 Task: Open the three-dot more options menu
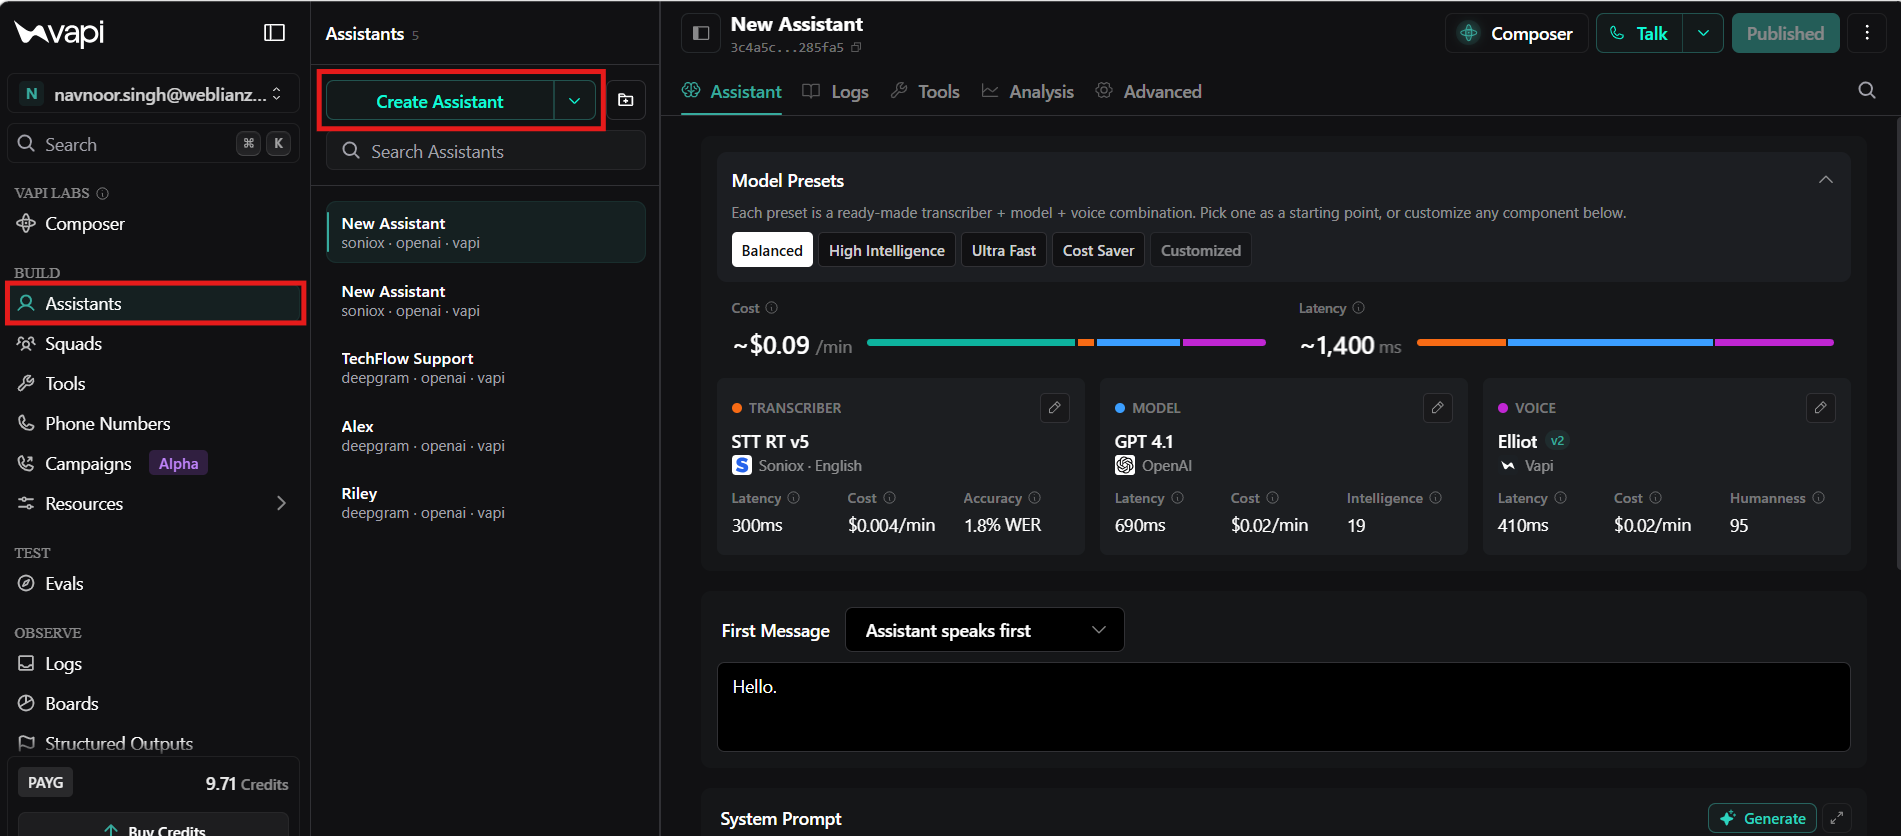pos(1867,33)
